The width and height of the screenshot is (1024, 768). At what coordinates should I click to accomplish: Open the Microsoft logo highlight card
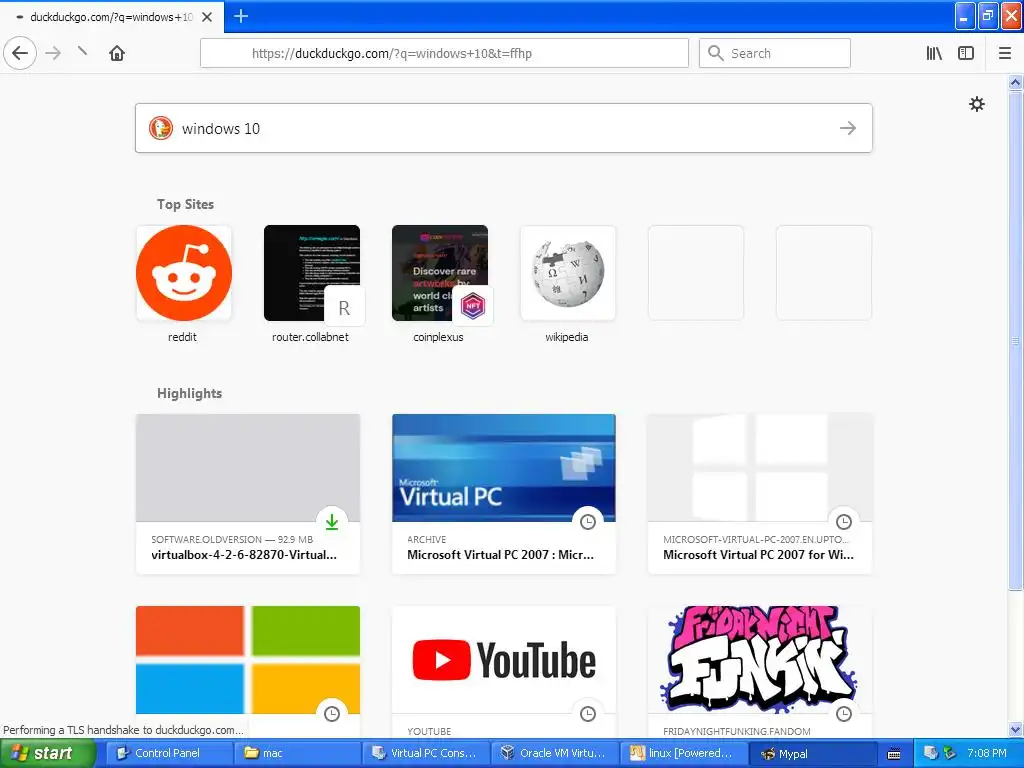(248, 671)
